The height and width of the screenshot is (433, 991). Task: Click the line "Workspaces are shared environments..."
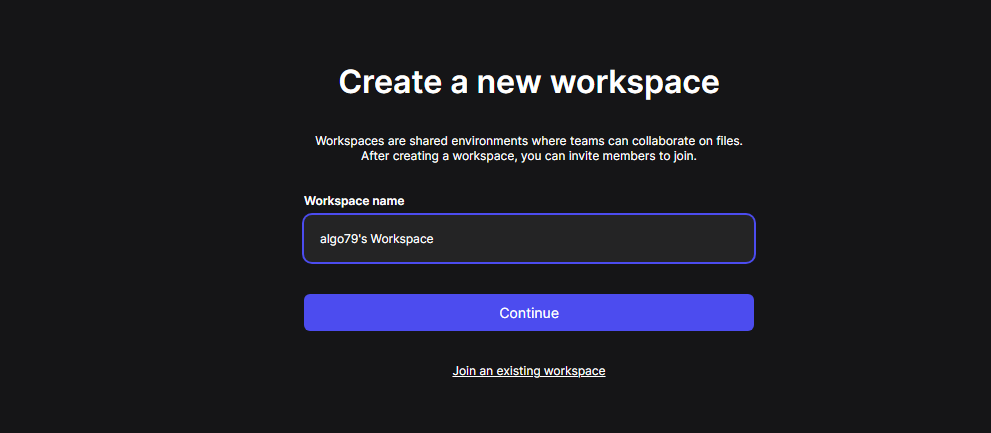(529, 140)
